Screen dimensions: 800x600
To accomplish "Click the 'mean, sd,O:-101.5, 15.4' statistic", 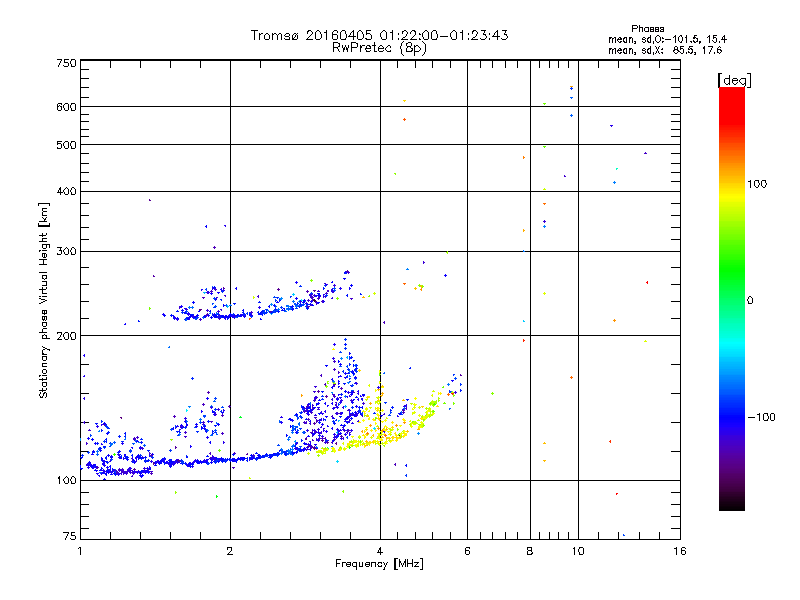I will pos(667,39).
